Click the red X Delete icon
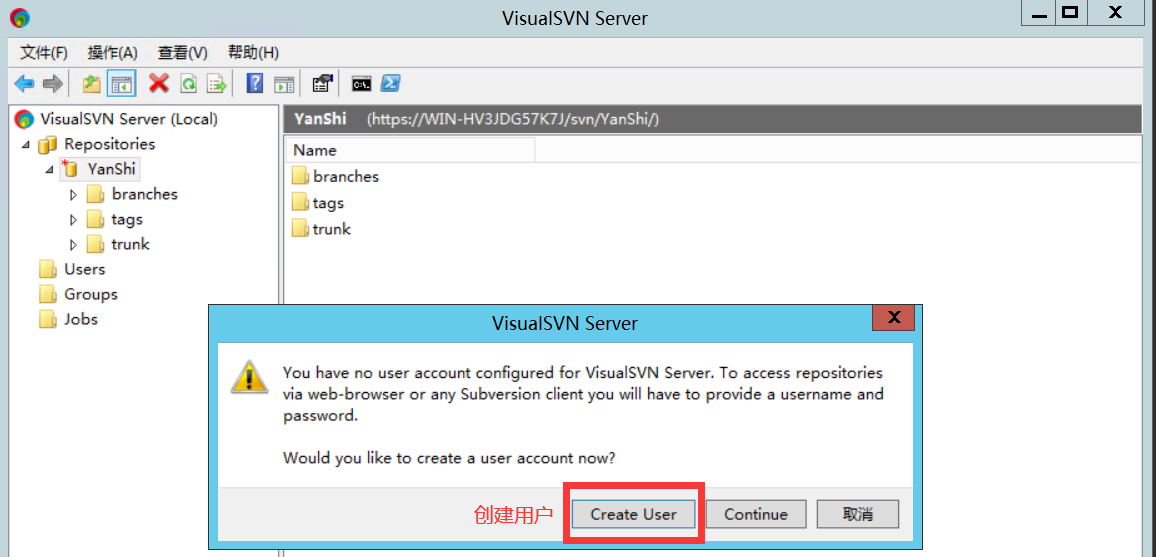The width and height of the screenshot is (1156, 557). (x=159, y=83)
